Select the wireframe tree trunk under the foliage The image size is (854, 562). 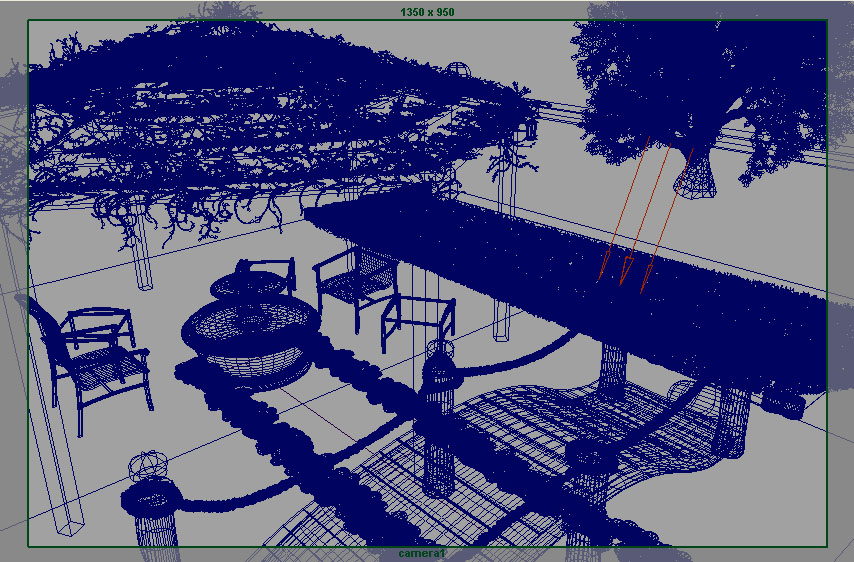pyautogui.click(x=696, y=174)
